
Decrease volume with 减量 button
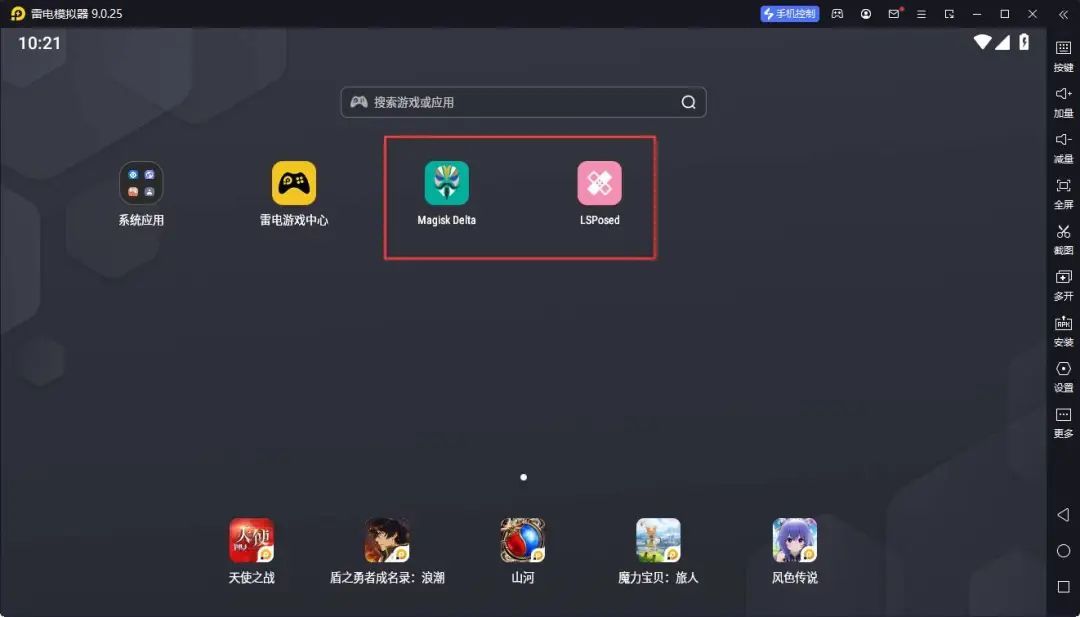pyautogui.click(x=1063, y=147)
